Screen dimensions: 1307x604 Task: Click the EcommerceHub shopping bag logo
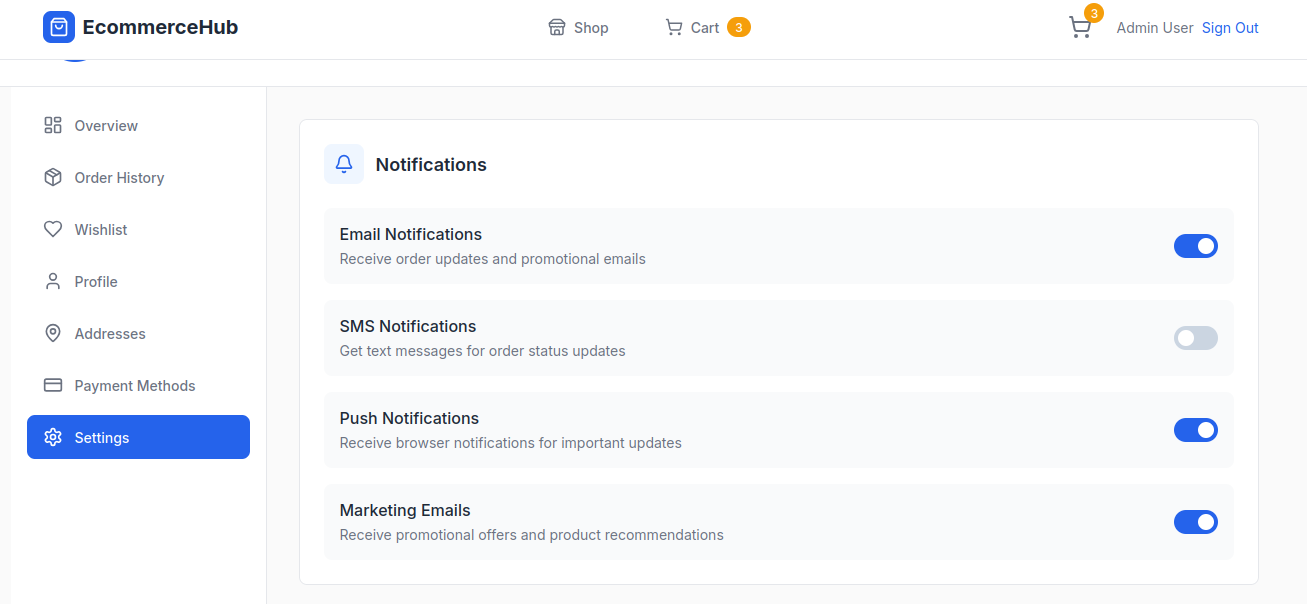coord(59,27)
